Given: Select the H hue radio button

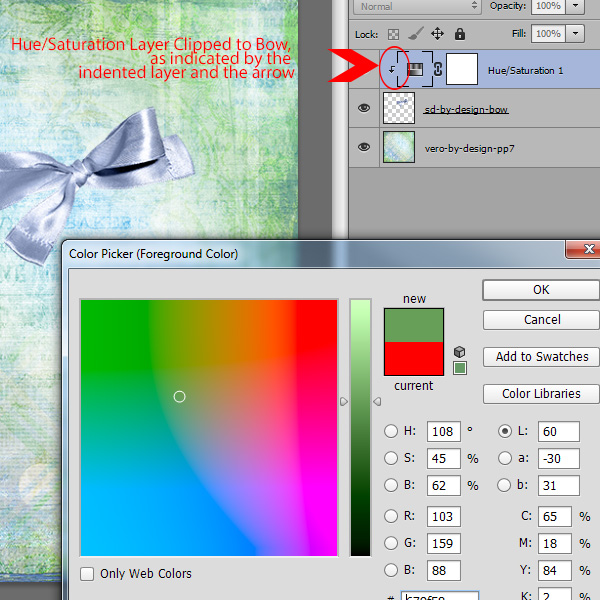Looking at the screenshot, I should click(x=391, y=431).
